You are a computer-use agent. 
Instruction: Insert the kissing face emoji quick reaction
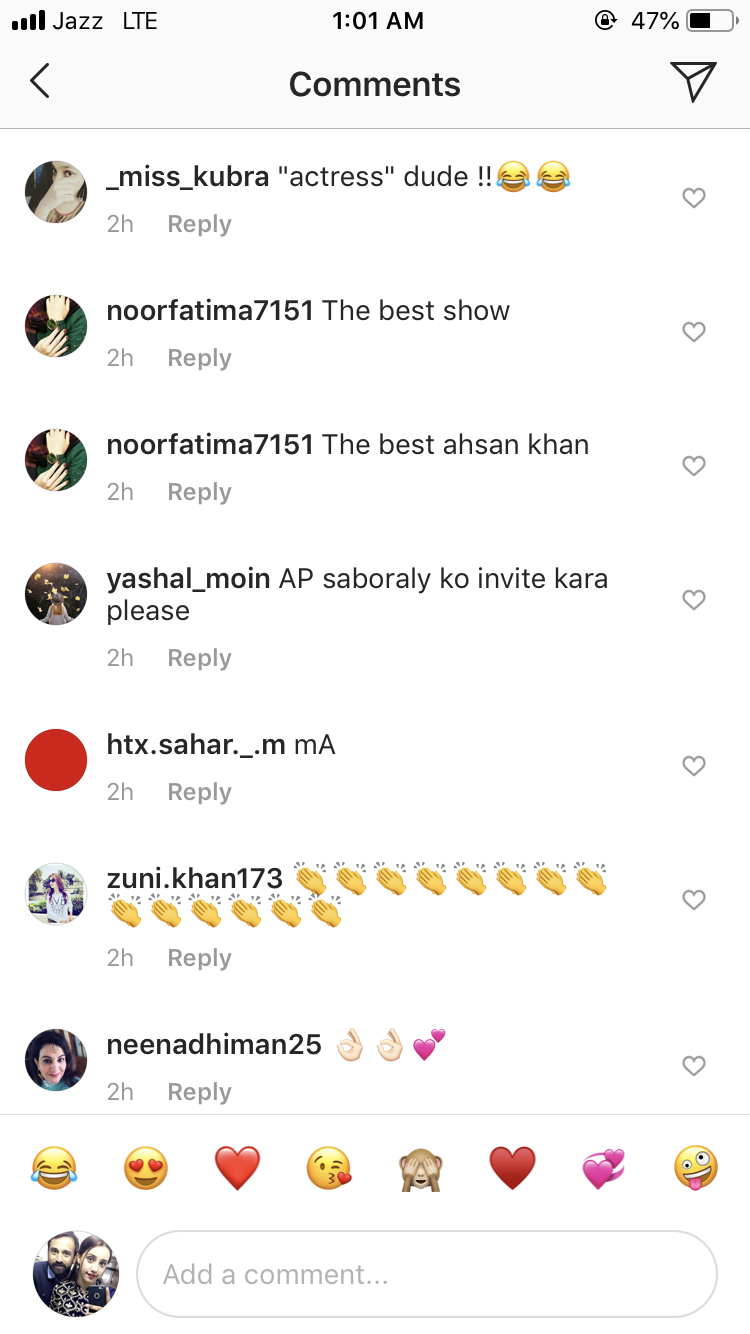[329, 1167]
